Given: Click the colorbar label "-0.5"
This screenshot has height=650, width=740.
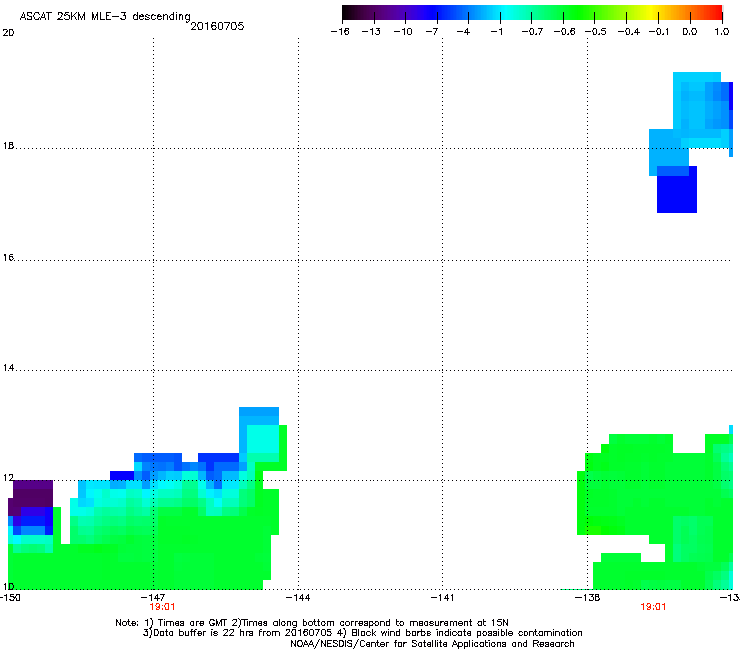Looking at the screenshot, I should (596, 32).
